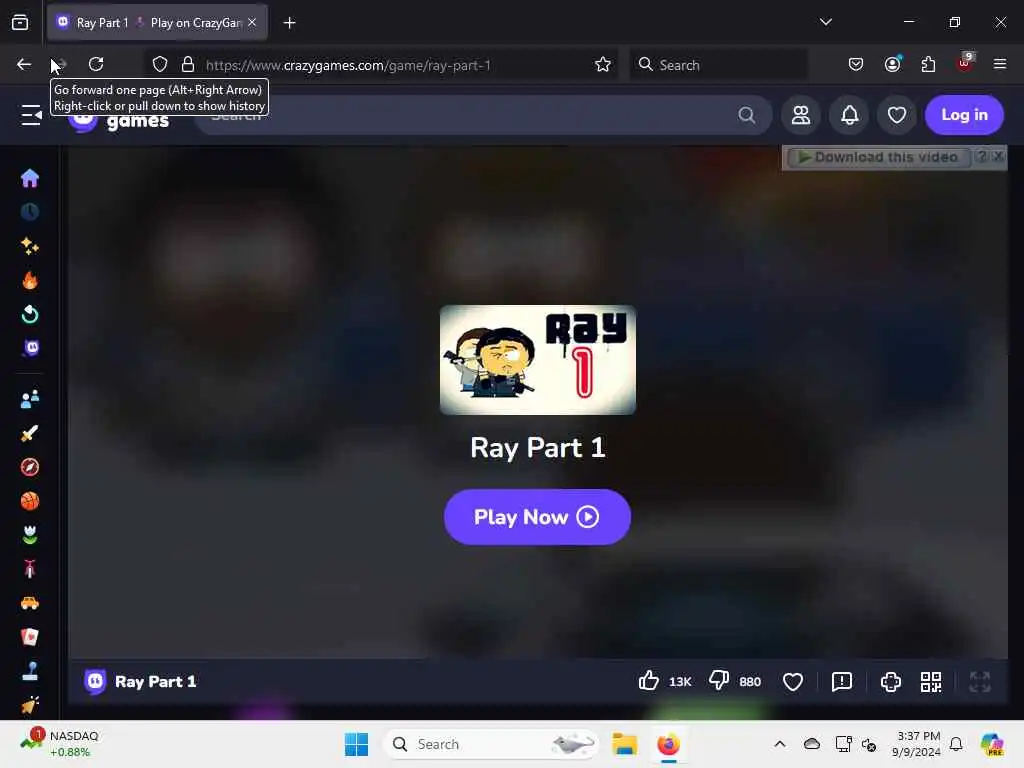Collapse the CrazyGames sidebar menu icon
The width and height of the screenshot is (1024, 768).
(31, 115)
